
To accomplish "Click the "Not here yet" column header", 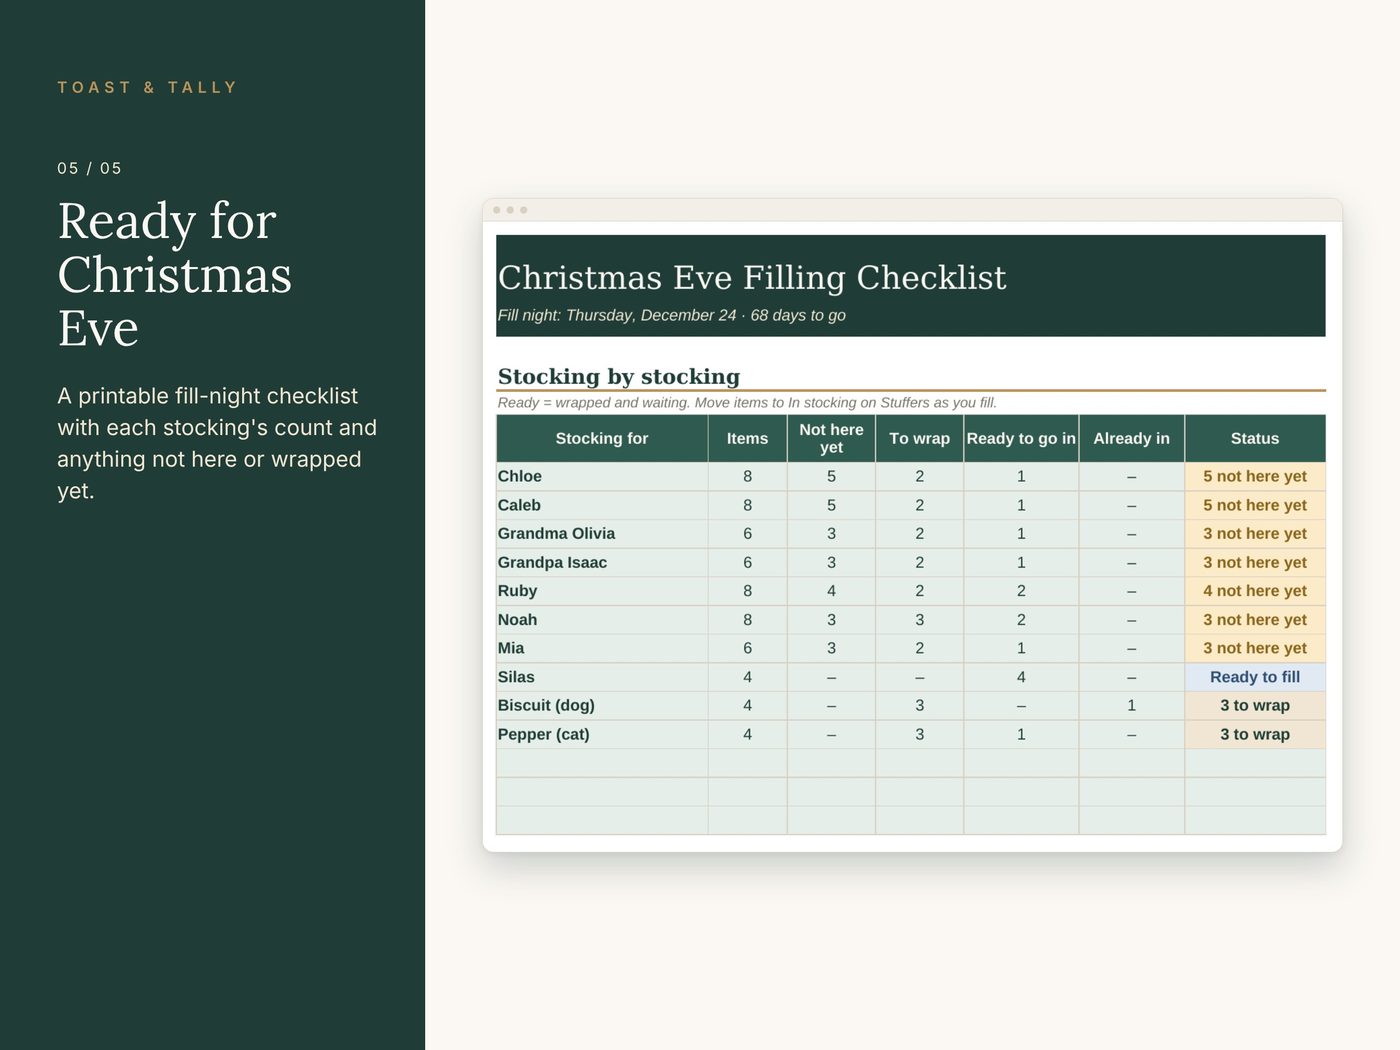I will (x=831, y=438).
